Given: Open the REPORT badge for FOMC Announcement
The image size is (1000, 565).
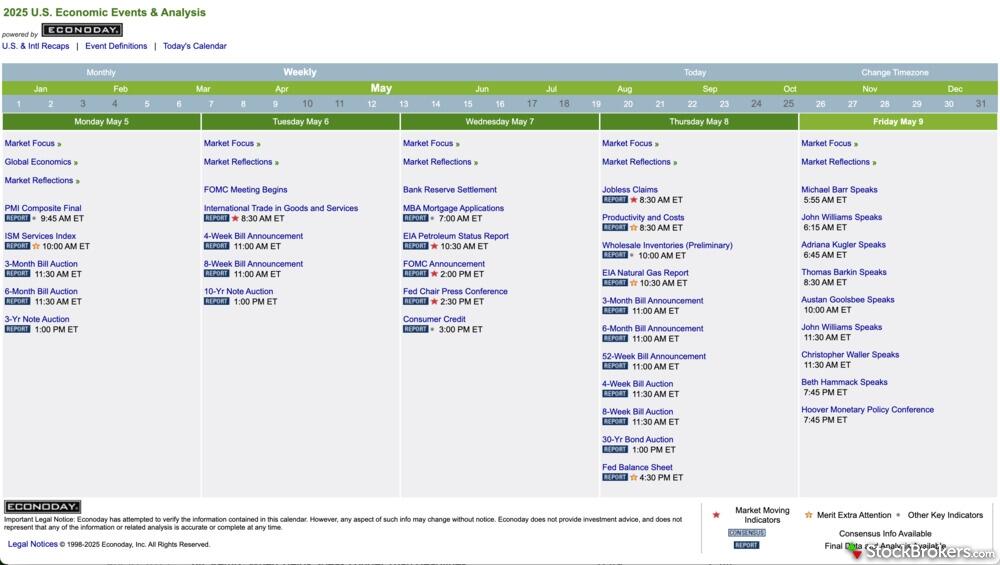Looking at the screenshot, I should [415, 274].
